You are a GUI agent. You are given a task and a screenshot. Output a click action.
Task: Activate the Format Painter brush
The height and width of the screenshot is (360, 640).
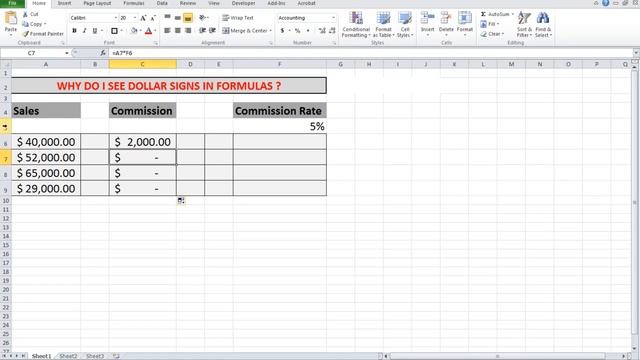tap(43, 34)
